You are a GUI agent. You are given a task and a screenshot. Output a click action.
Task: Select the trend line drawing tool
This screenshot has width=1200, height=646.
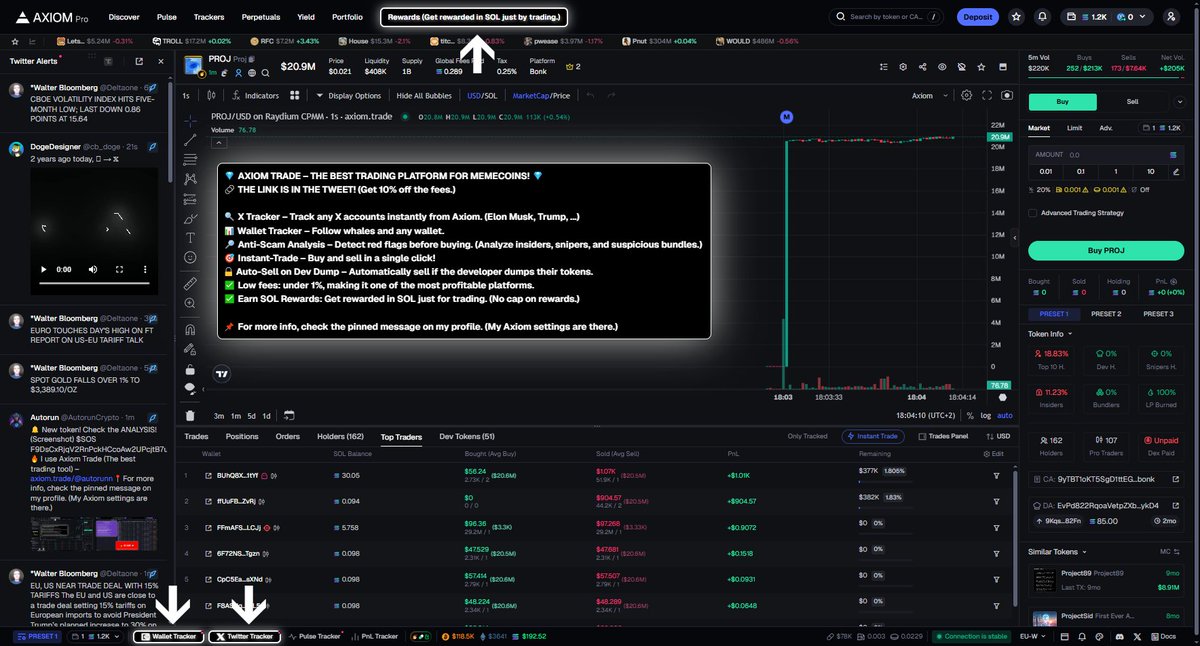[x=190, y=140]
